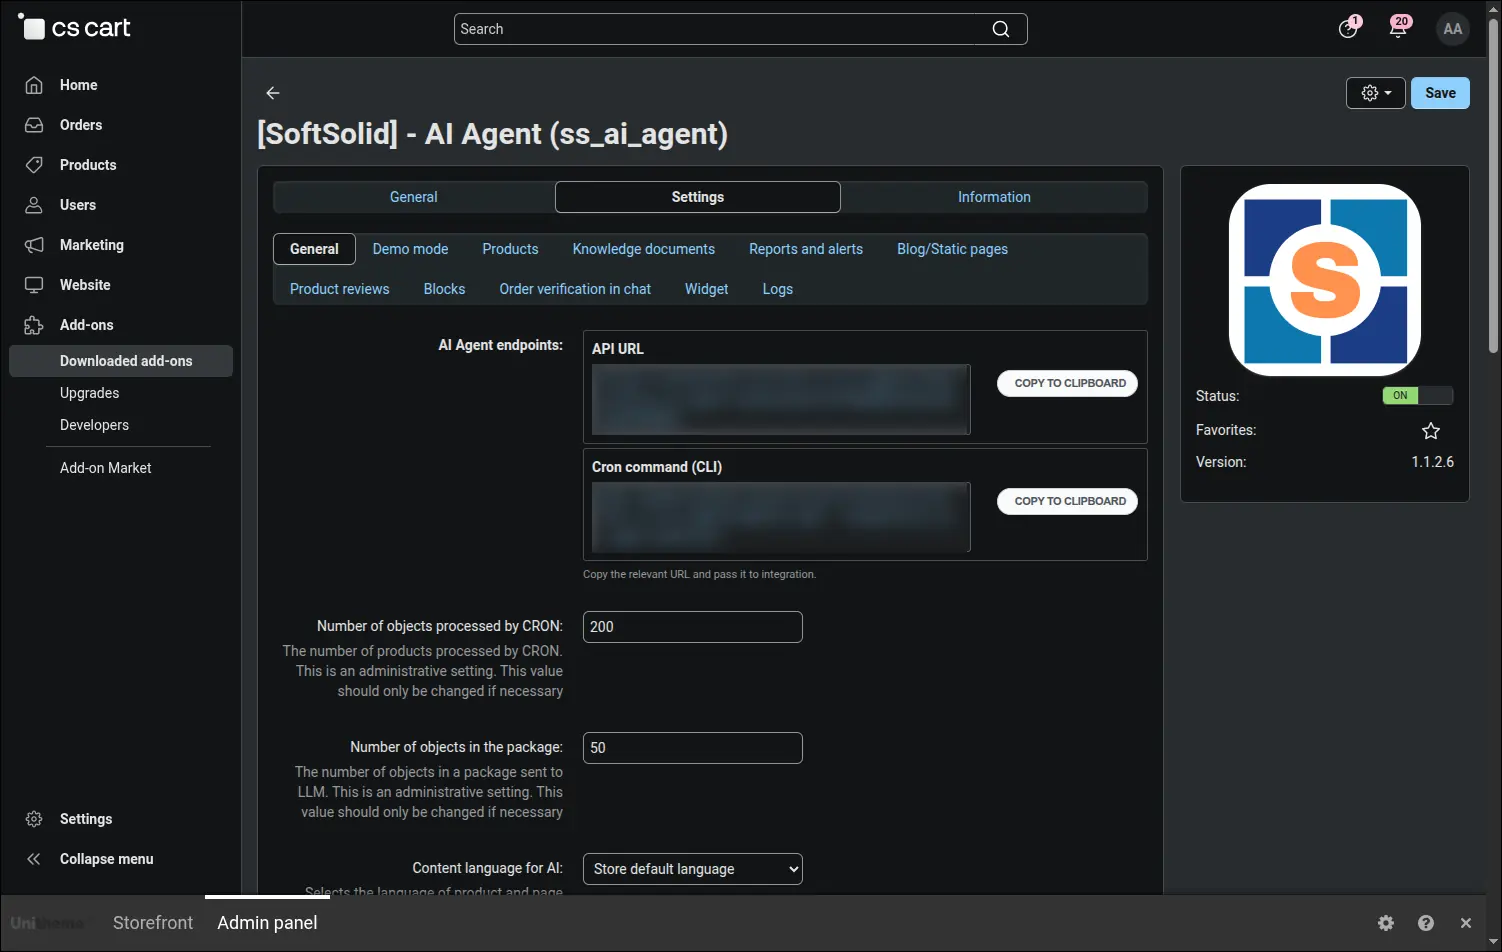Copy the API URL to clipboard
Screen dimensions: 1502x952
[x=1067, y=383]
